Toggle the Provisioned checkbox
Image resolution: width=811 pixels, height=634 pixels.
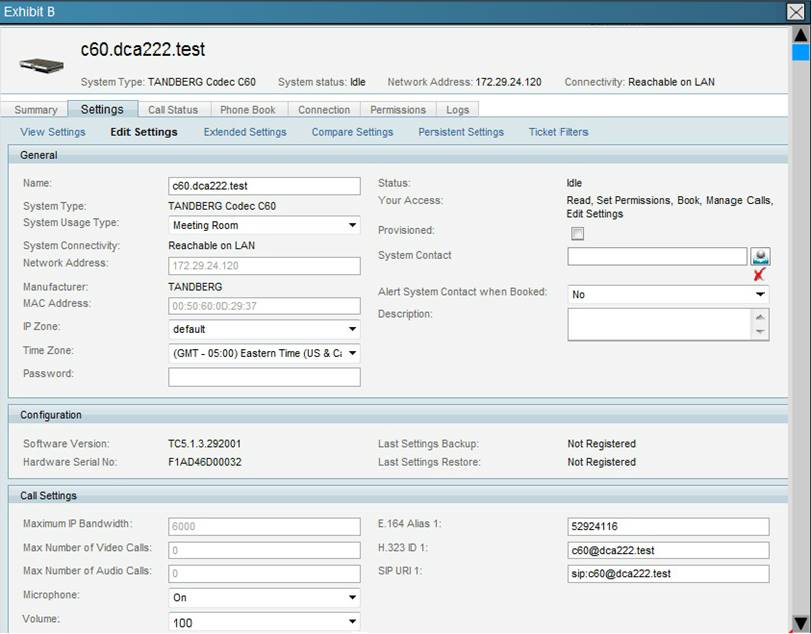click(x=577, y=233)
